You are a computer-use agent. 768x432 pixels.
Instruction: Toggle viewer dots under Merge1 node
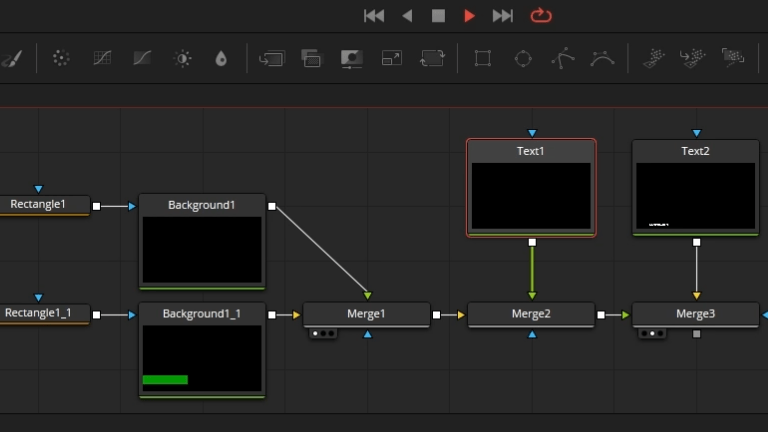(323, 334)
